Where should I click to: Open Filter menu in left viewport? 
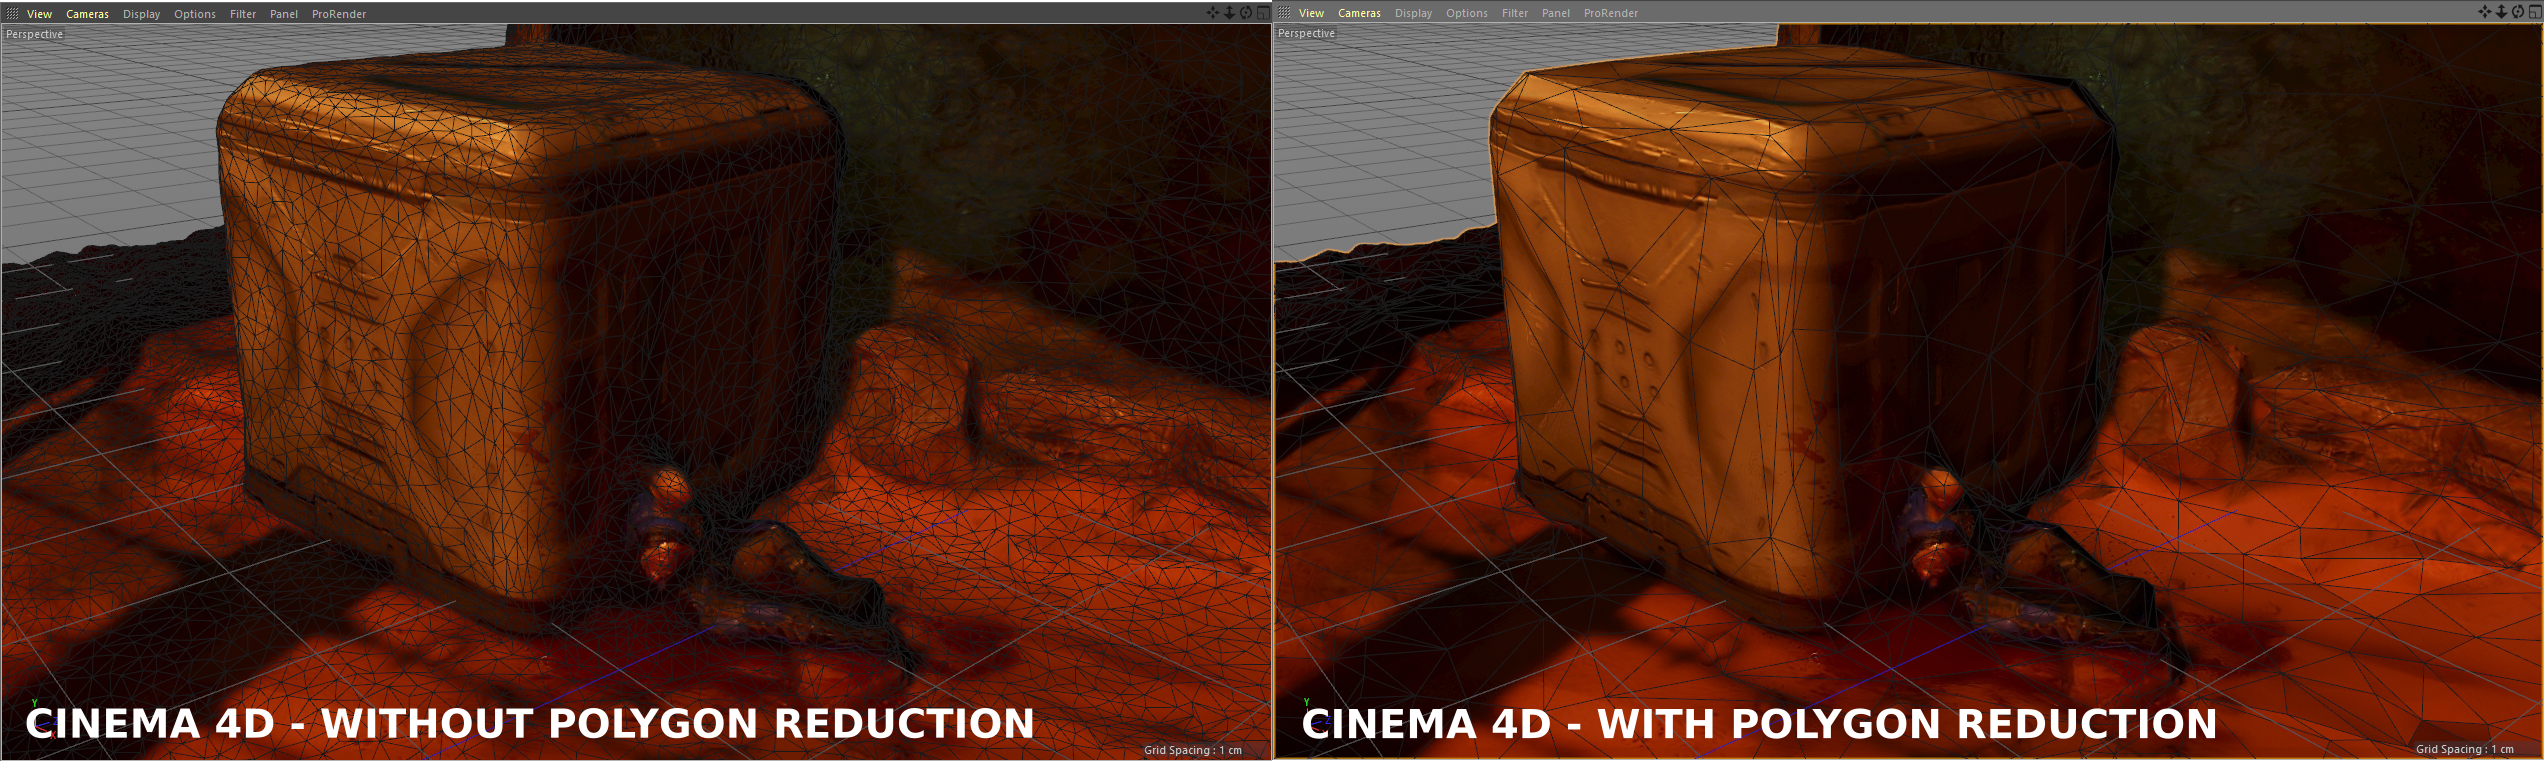point(243,14)
